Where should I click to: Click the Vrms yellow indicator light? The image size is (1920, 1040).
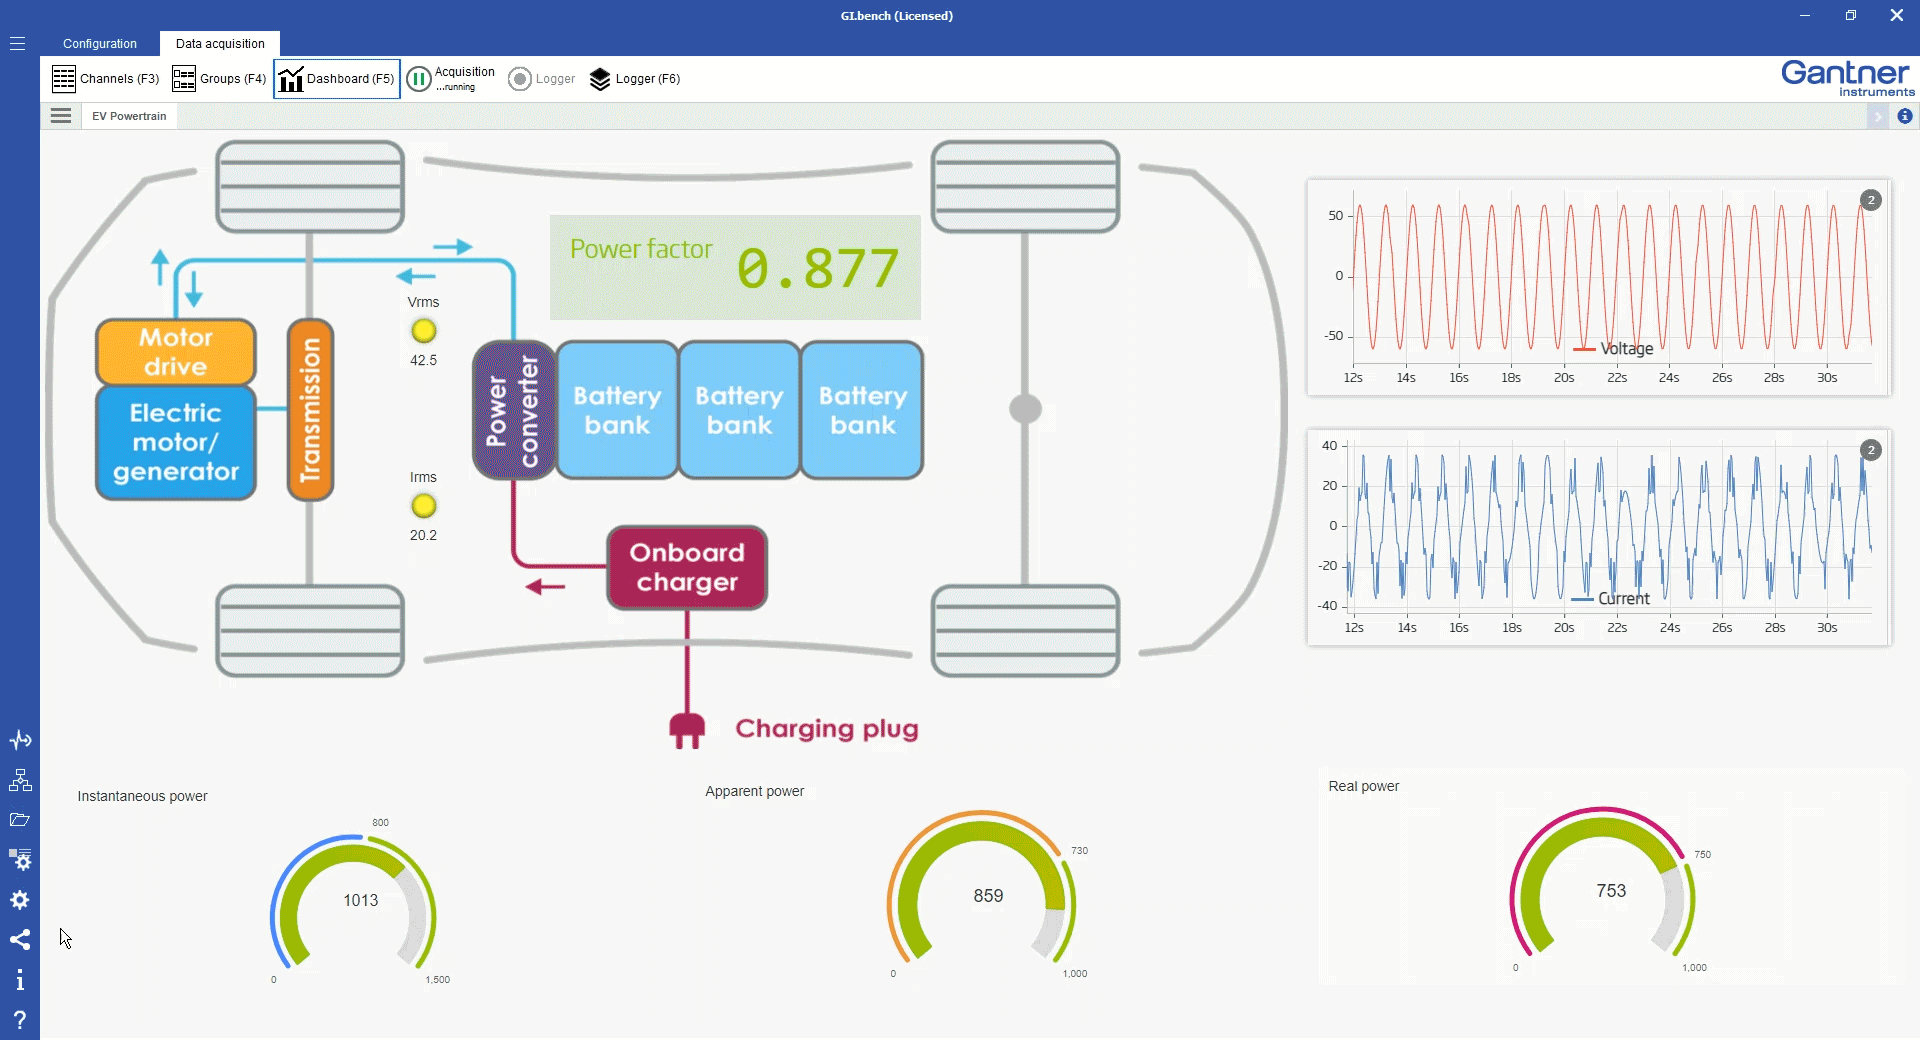click(424, 331)
